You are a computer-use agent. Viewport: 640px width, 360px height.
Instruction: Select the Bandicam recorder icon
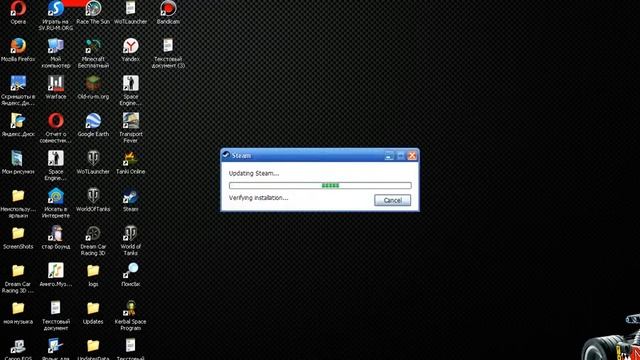(x=168, y=9)
